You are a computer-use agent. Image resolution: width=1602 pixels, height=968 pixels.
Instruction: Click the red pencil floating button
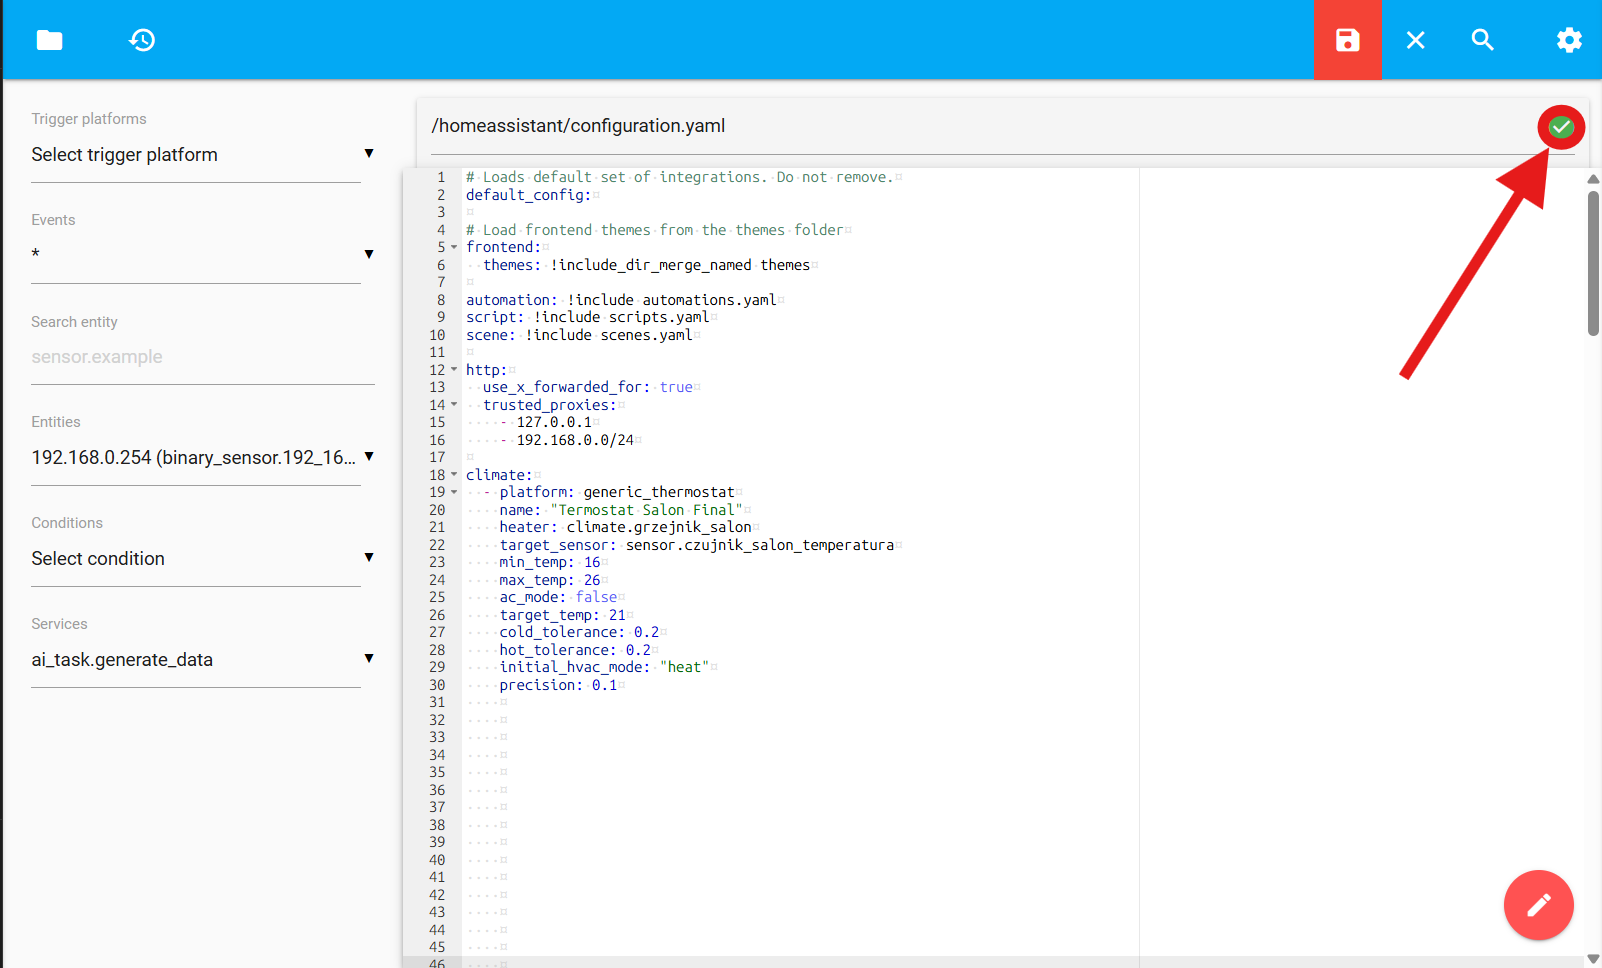pyautogui.click(x=1538, y=905)
